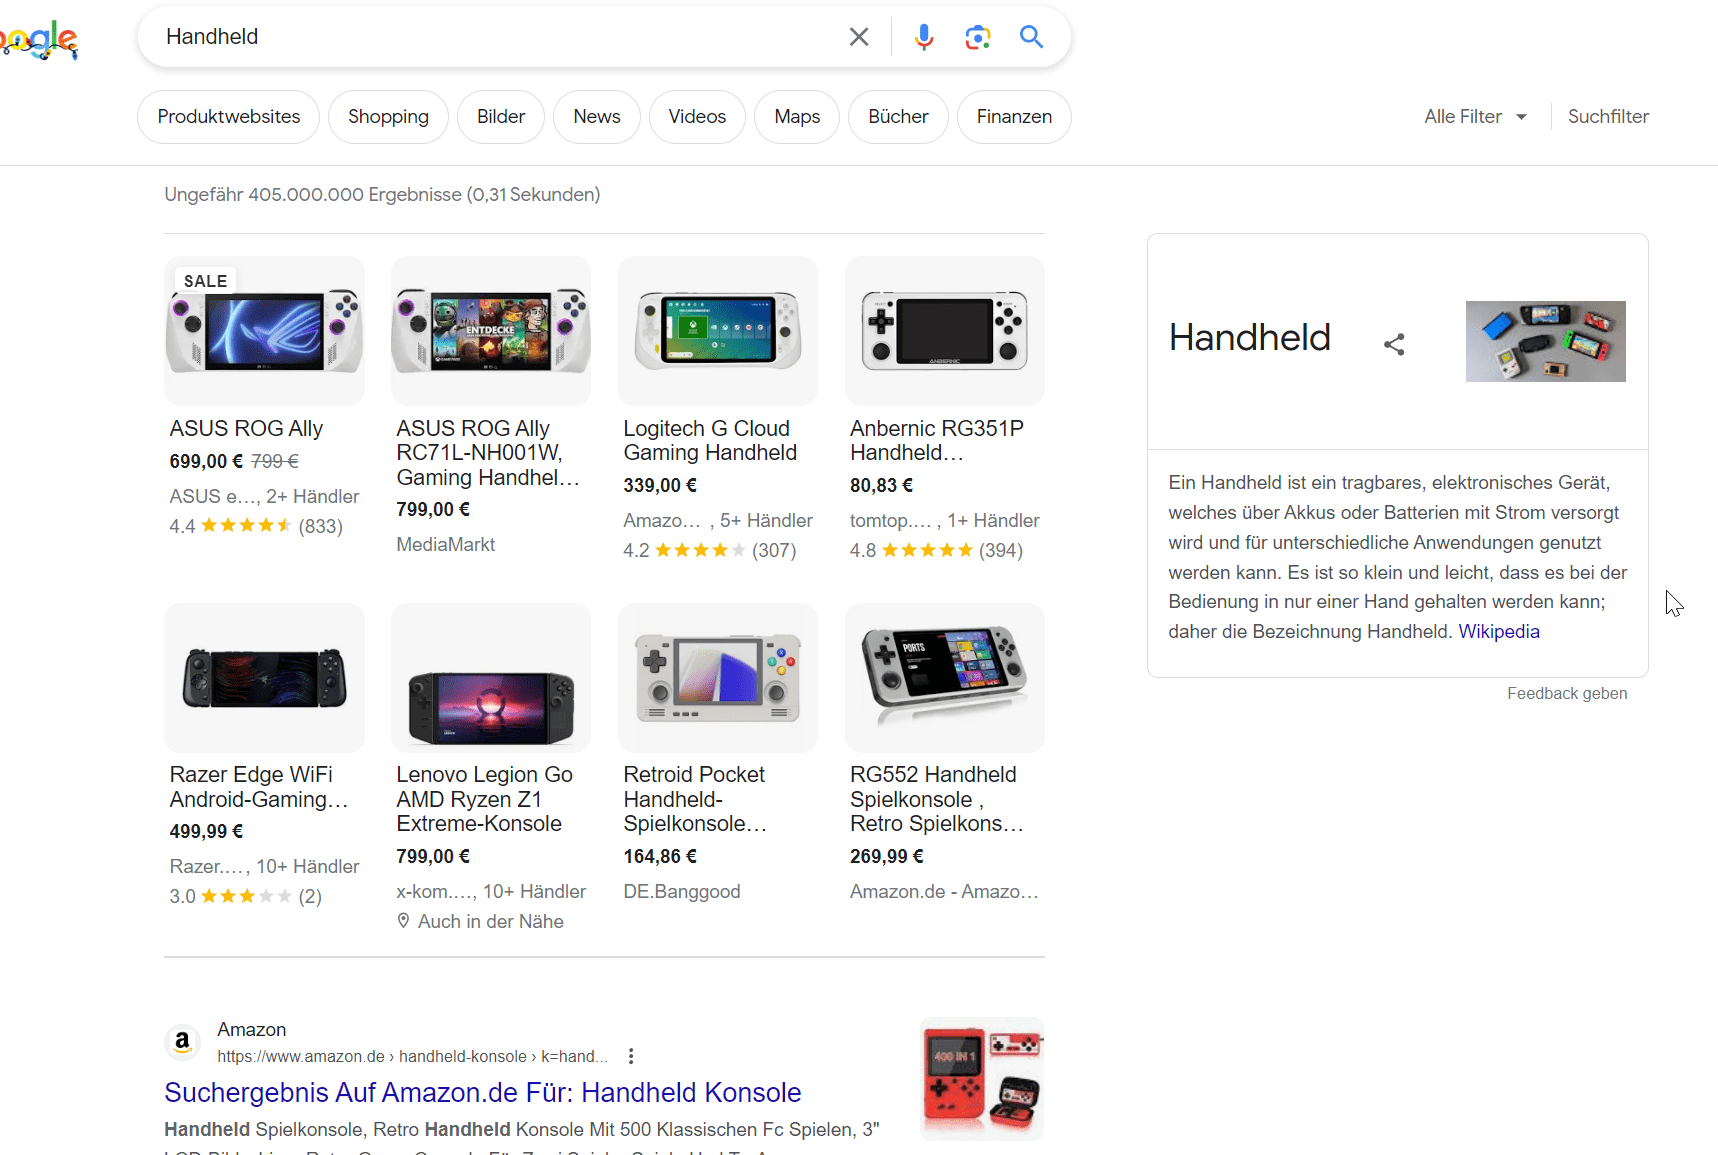This screenshot has width=1718, height=1155.
Task: Click the Retroid Pocket Handheld-Spielkonsole title
Action: coord(695,799)
